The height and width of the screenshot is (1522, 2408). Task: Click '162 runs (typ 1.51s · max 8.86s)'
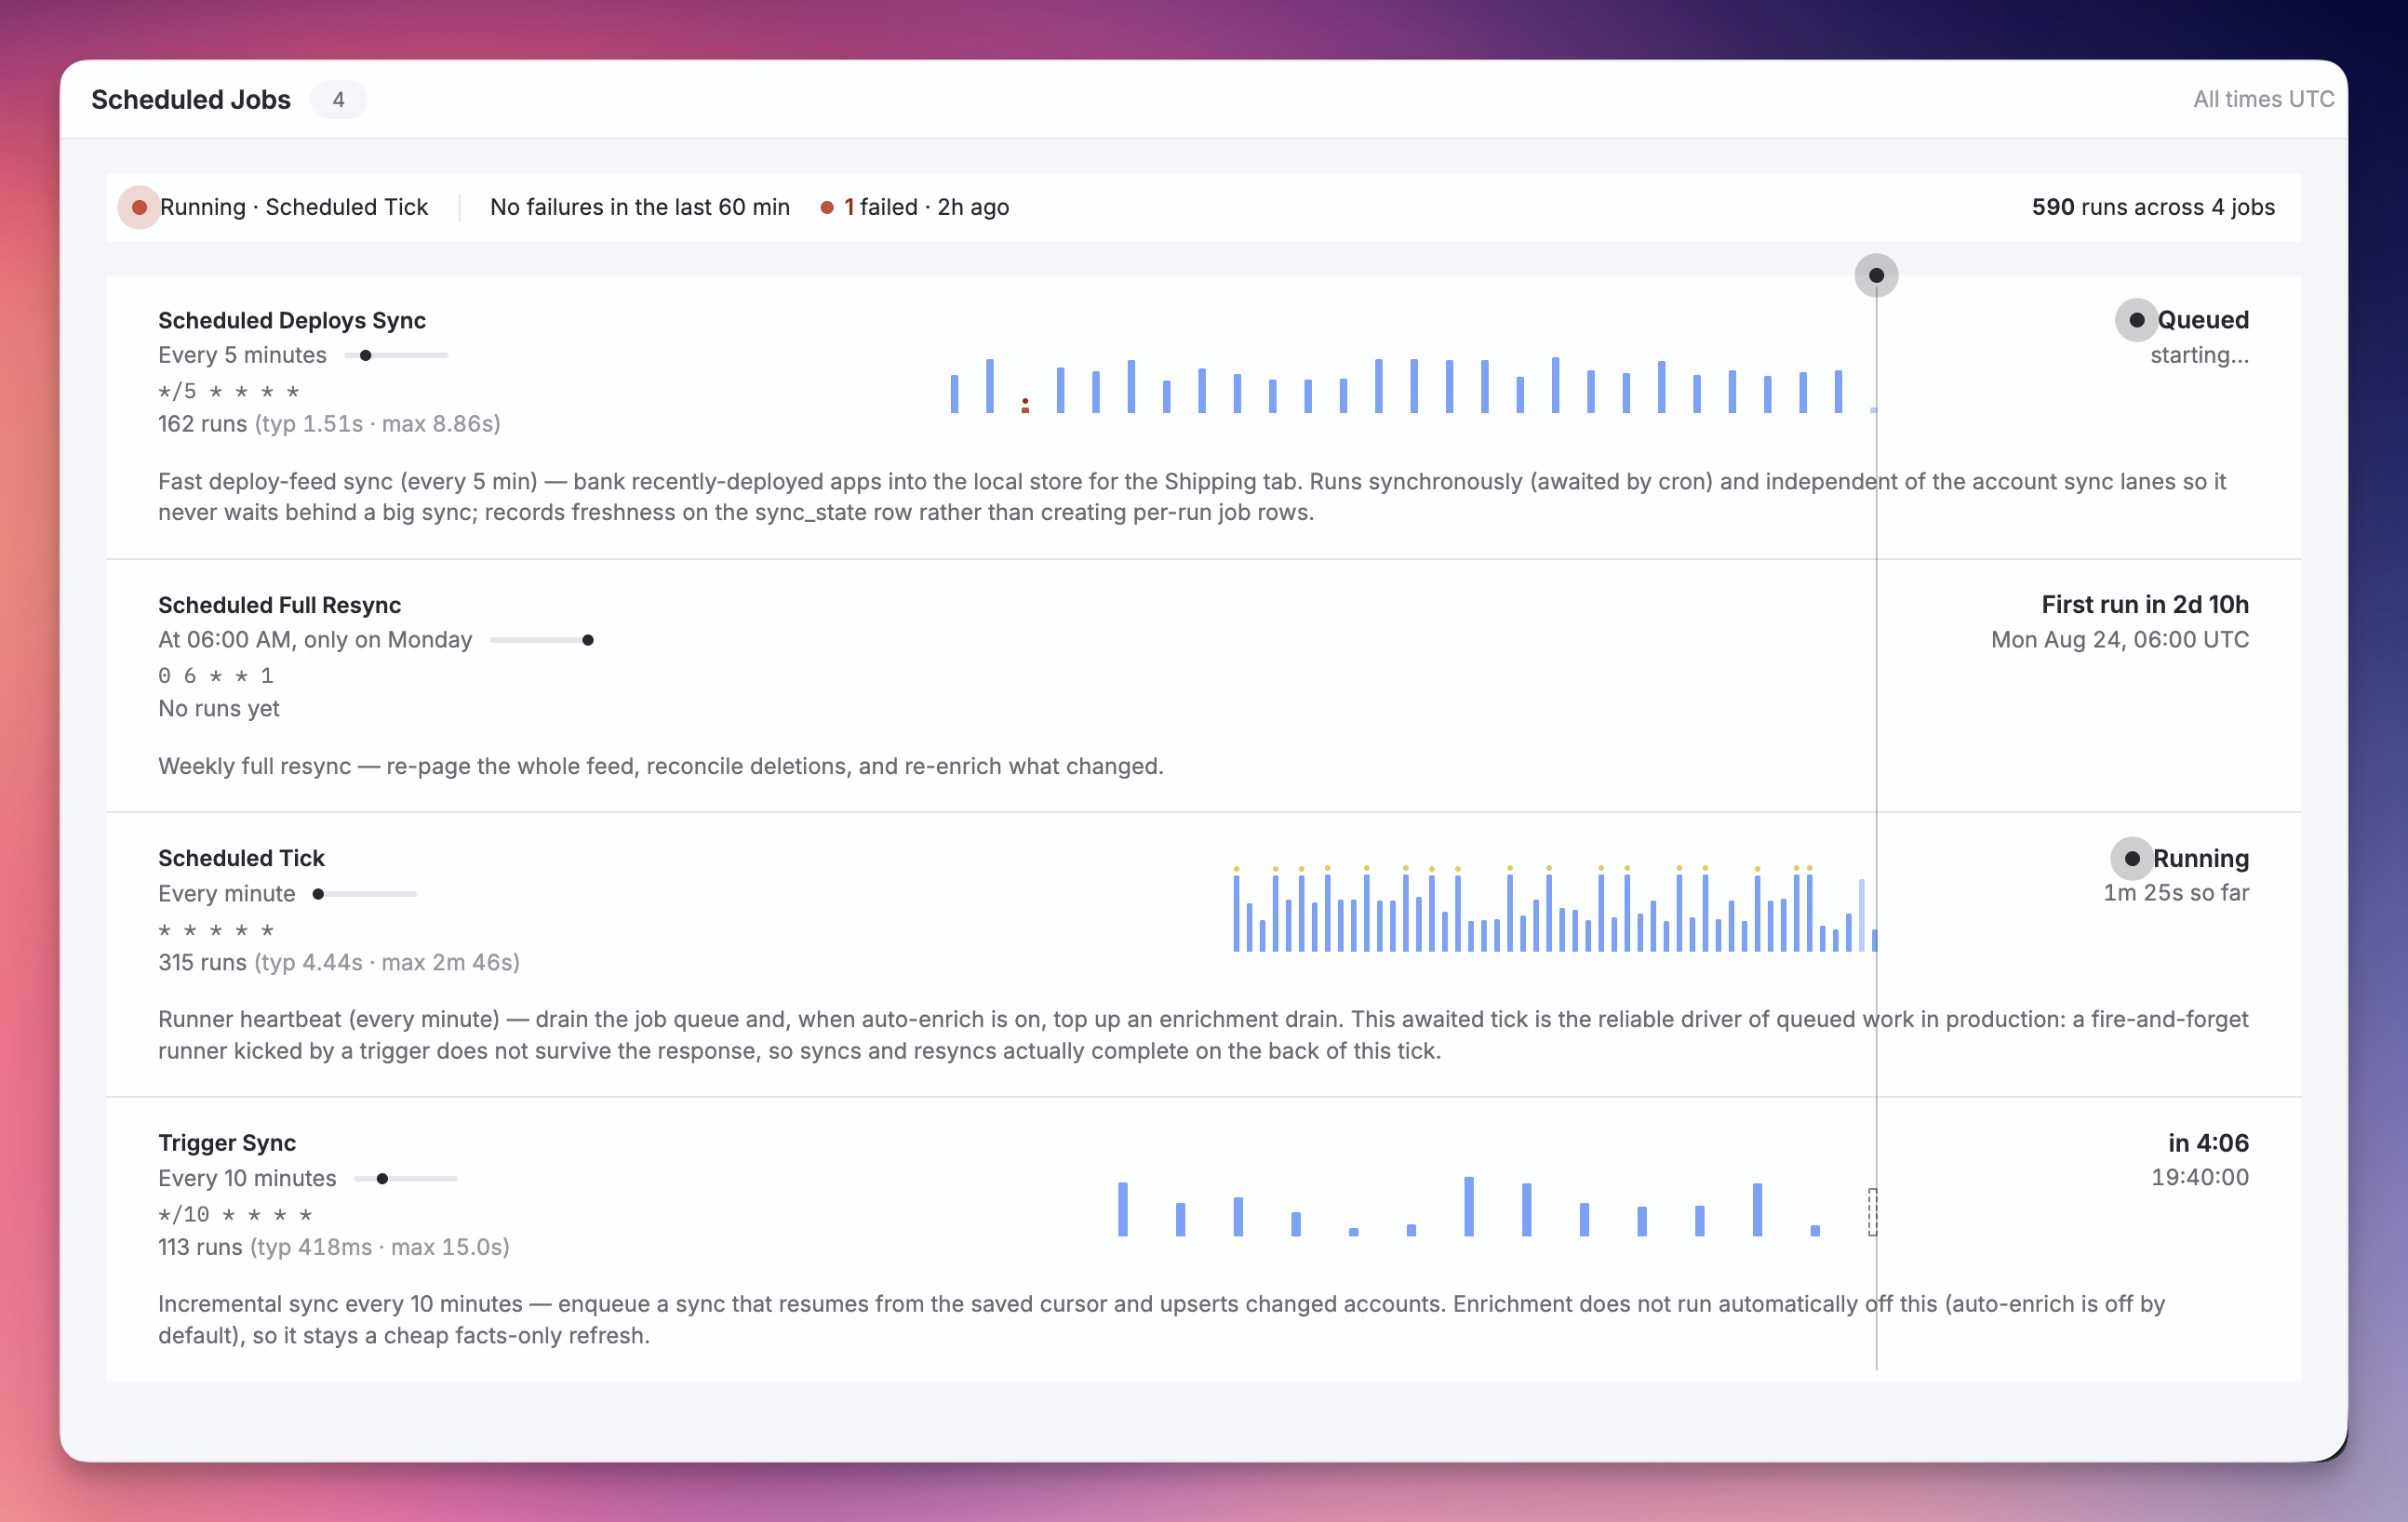pos(329,424)
